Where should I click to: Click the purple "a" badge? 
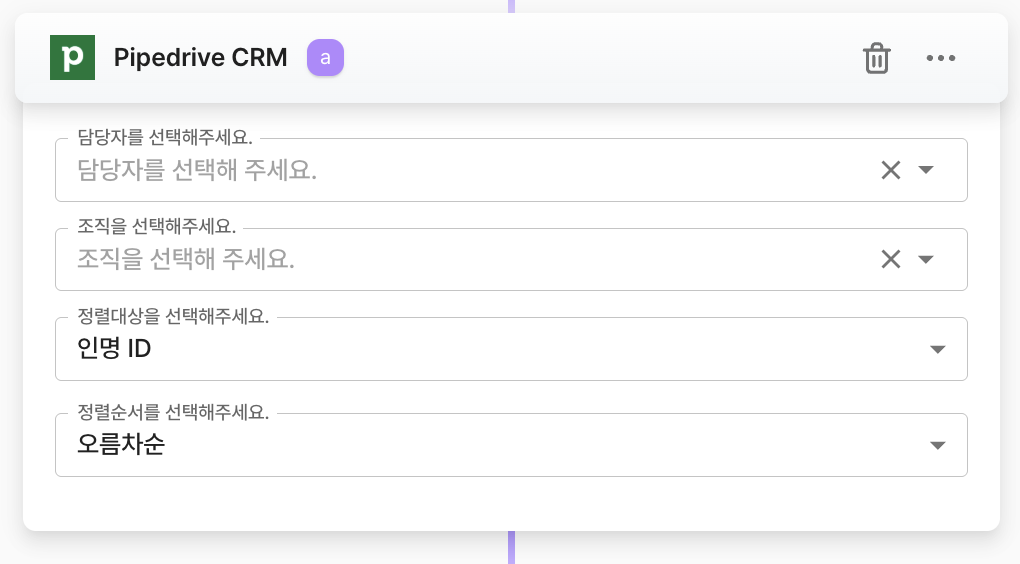[325, 58]
